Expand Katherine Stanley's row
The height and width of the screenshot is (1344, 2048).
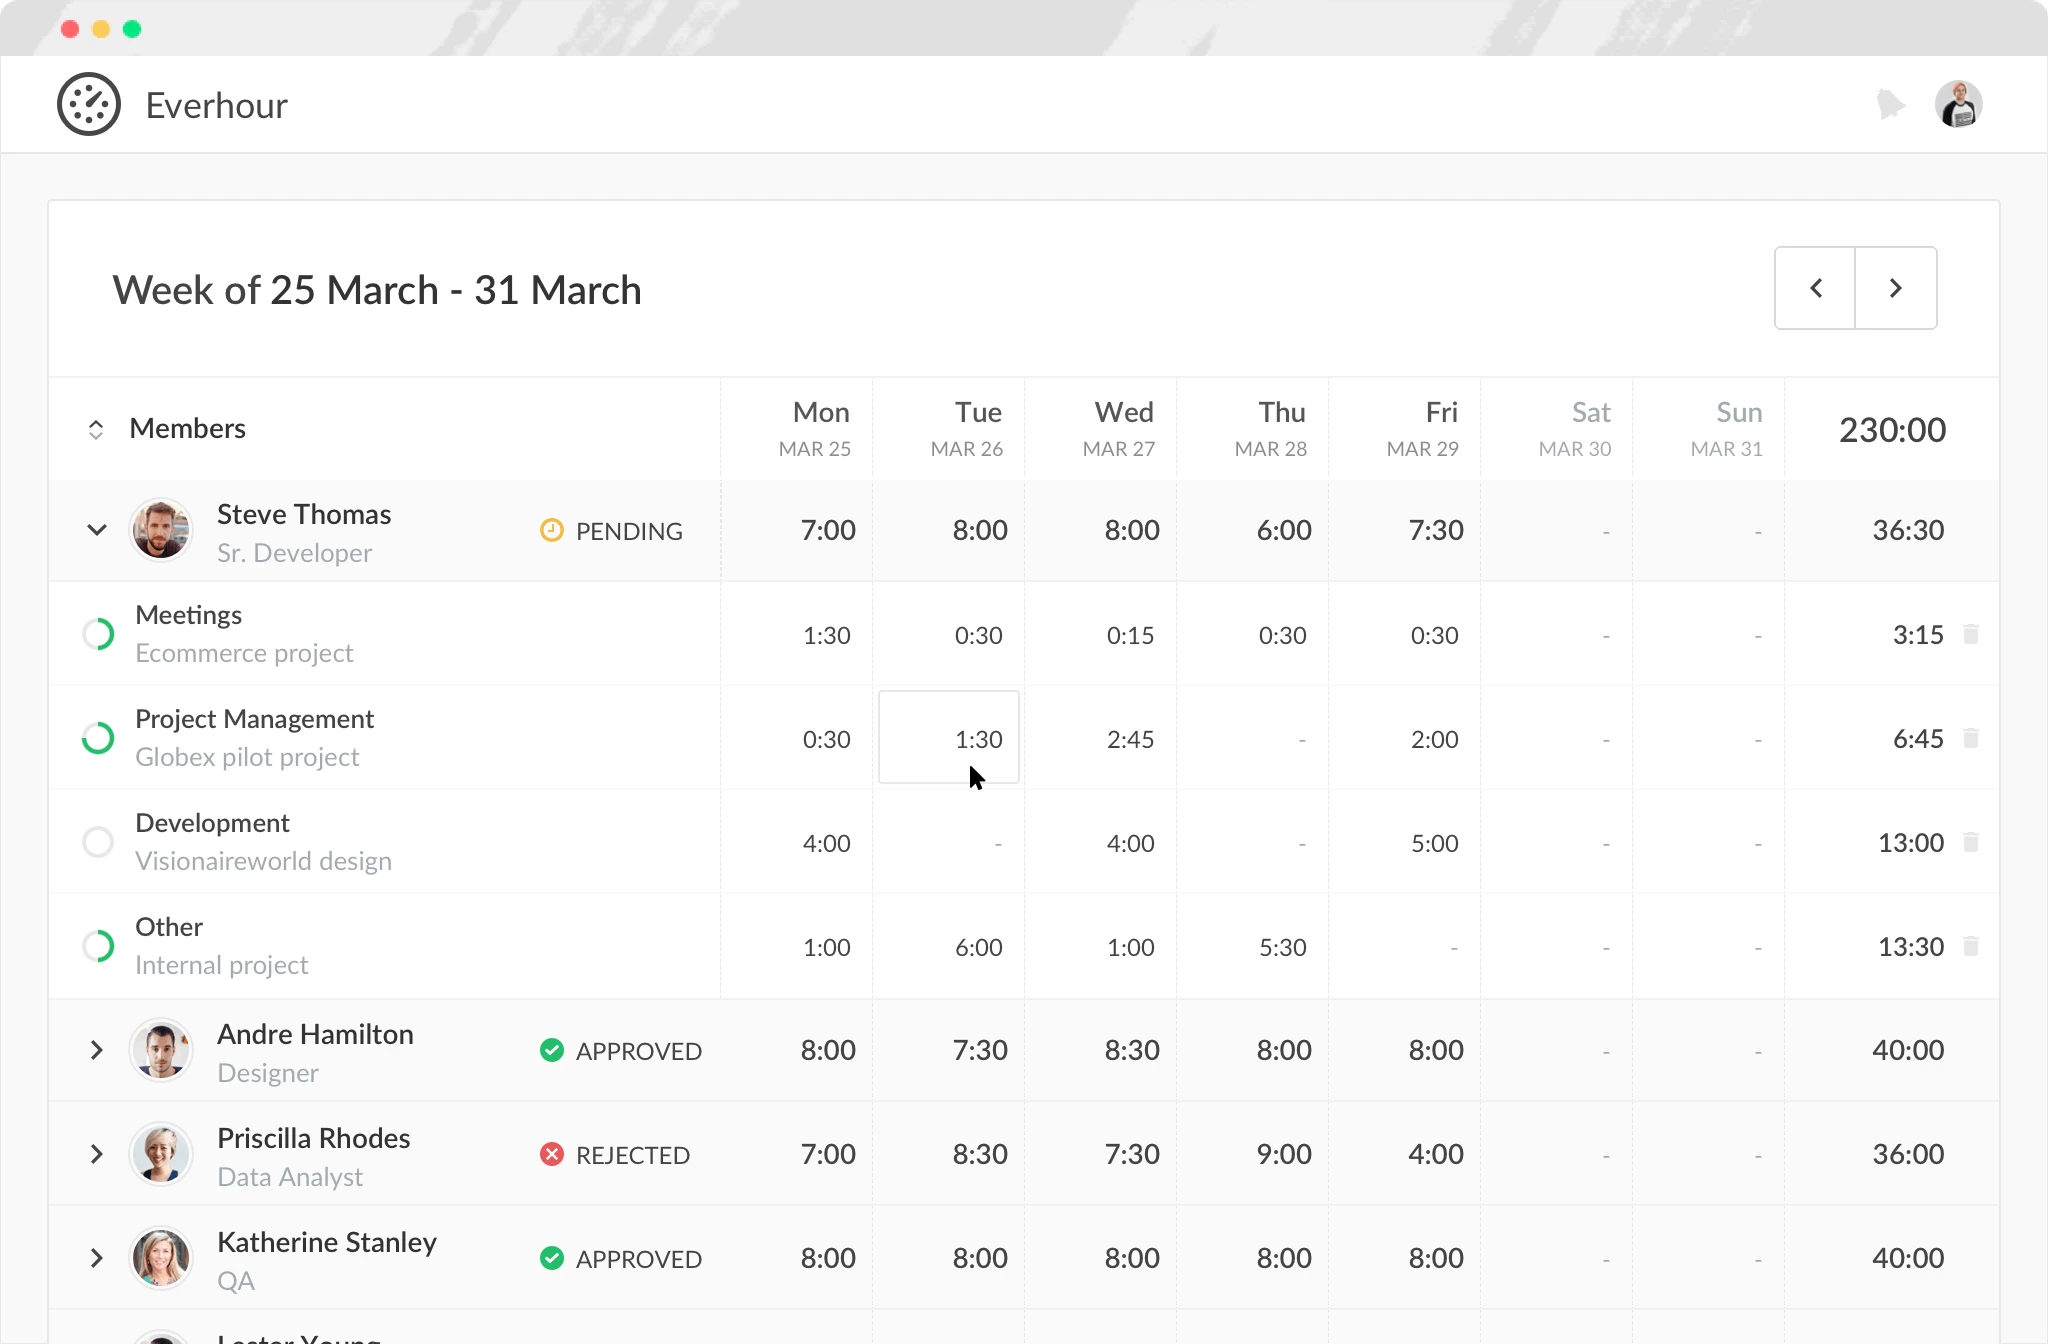(x=97, y=1258)
